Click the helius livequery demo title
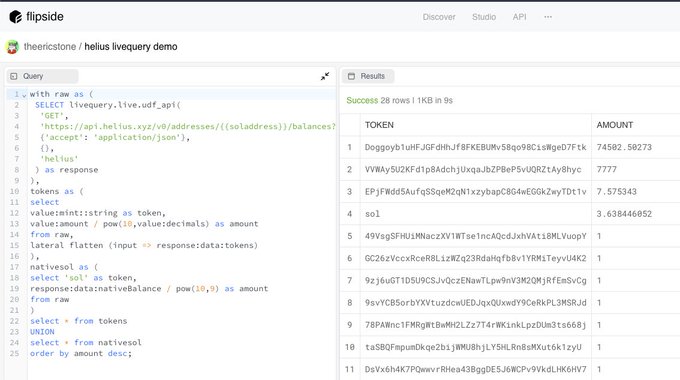Image resolution: width=680 pixels, height=380 pixels. coord(131,46)
